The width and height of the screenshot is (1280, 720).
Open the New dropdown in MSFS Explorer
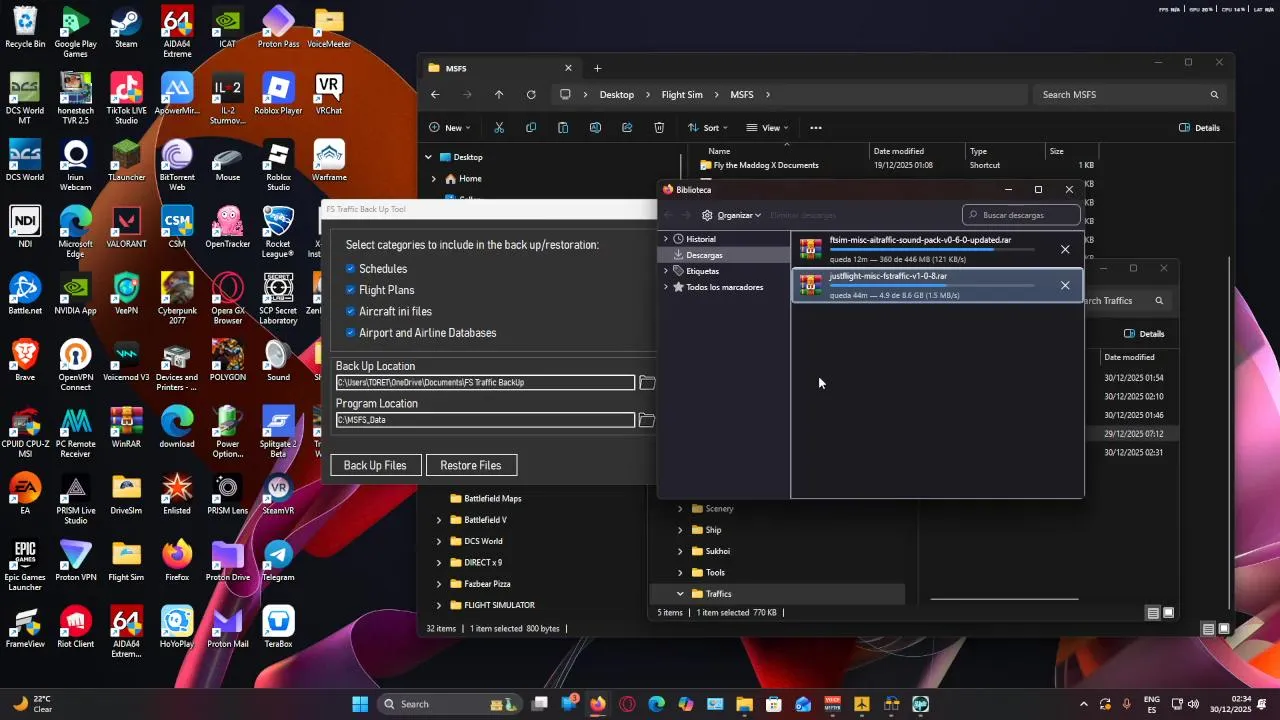point(450,128)
